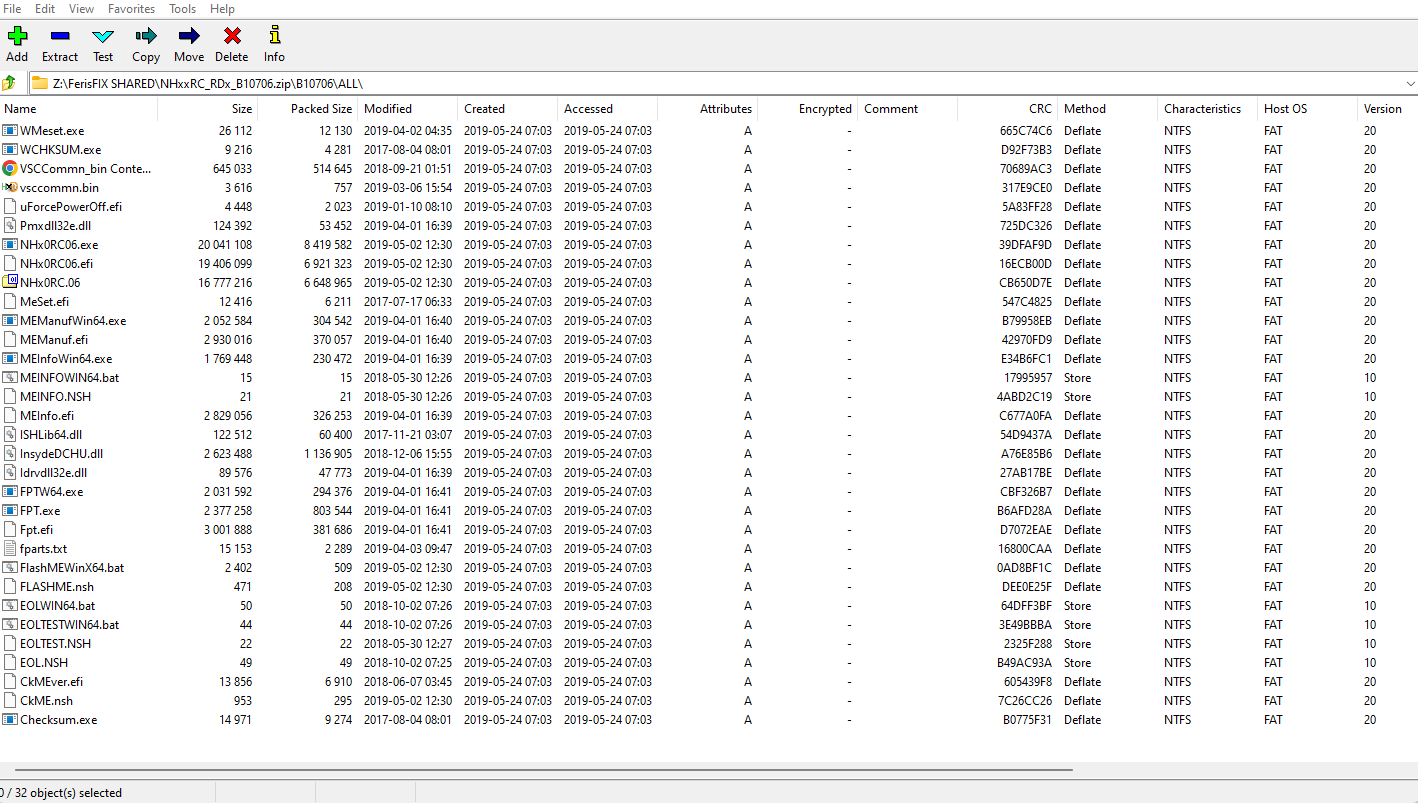Sort by CRC column header
The width and height of the screenshot is (1418, 803).
(x=1040, y=109)
